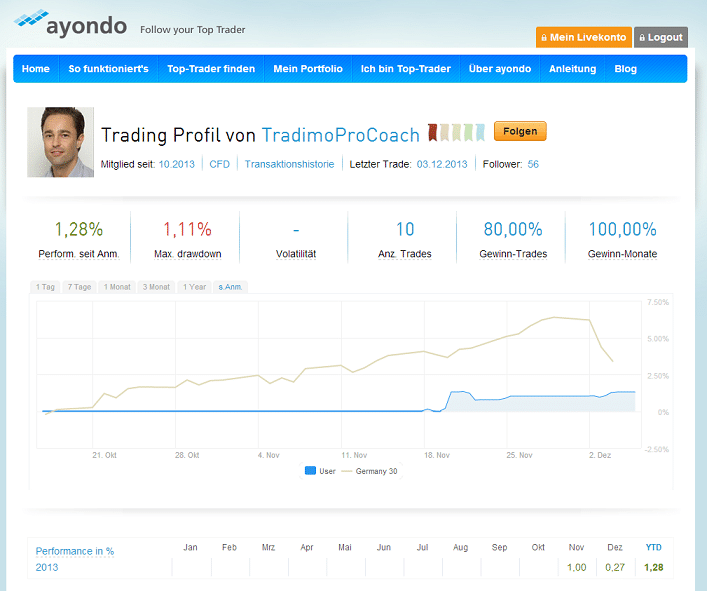The height and width of the screenshot is (591, 707).
Task: Go to the Home menu item
Action: pyautogui.click(x=35, y=69)
